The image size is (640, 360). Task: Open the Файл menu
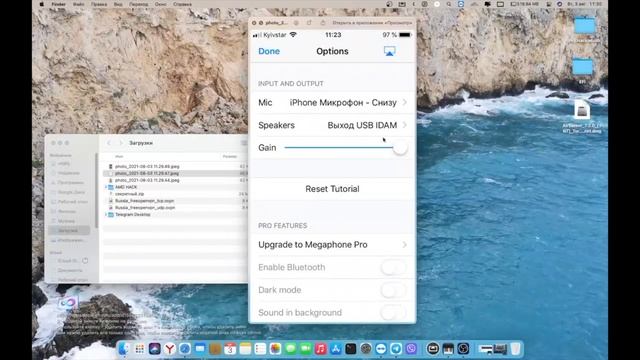pyautogui.click(x=78, y=4)
